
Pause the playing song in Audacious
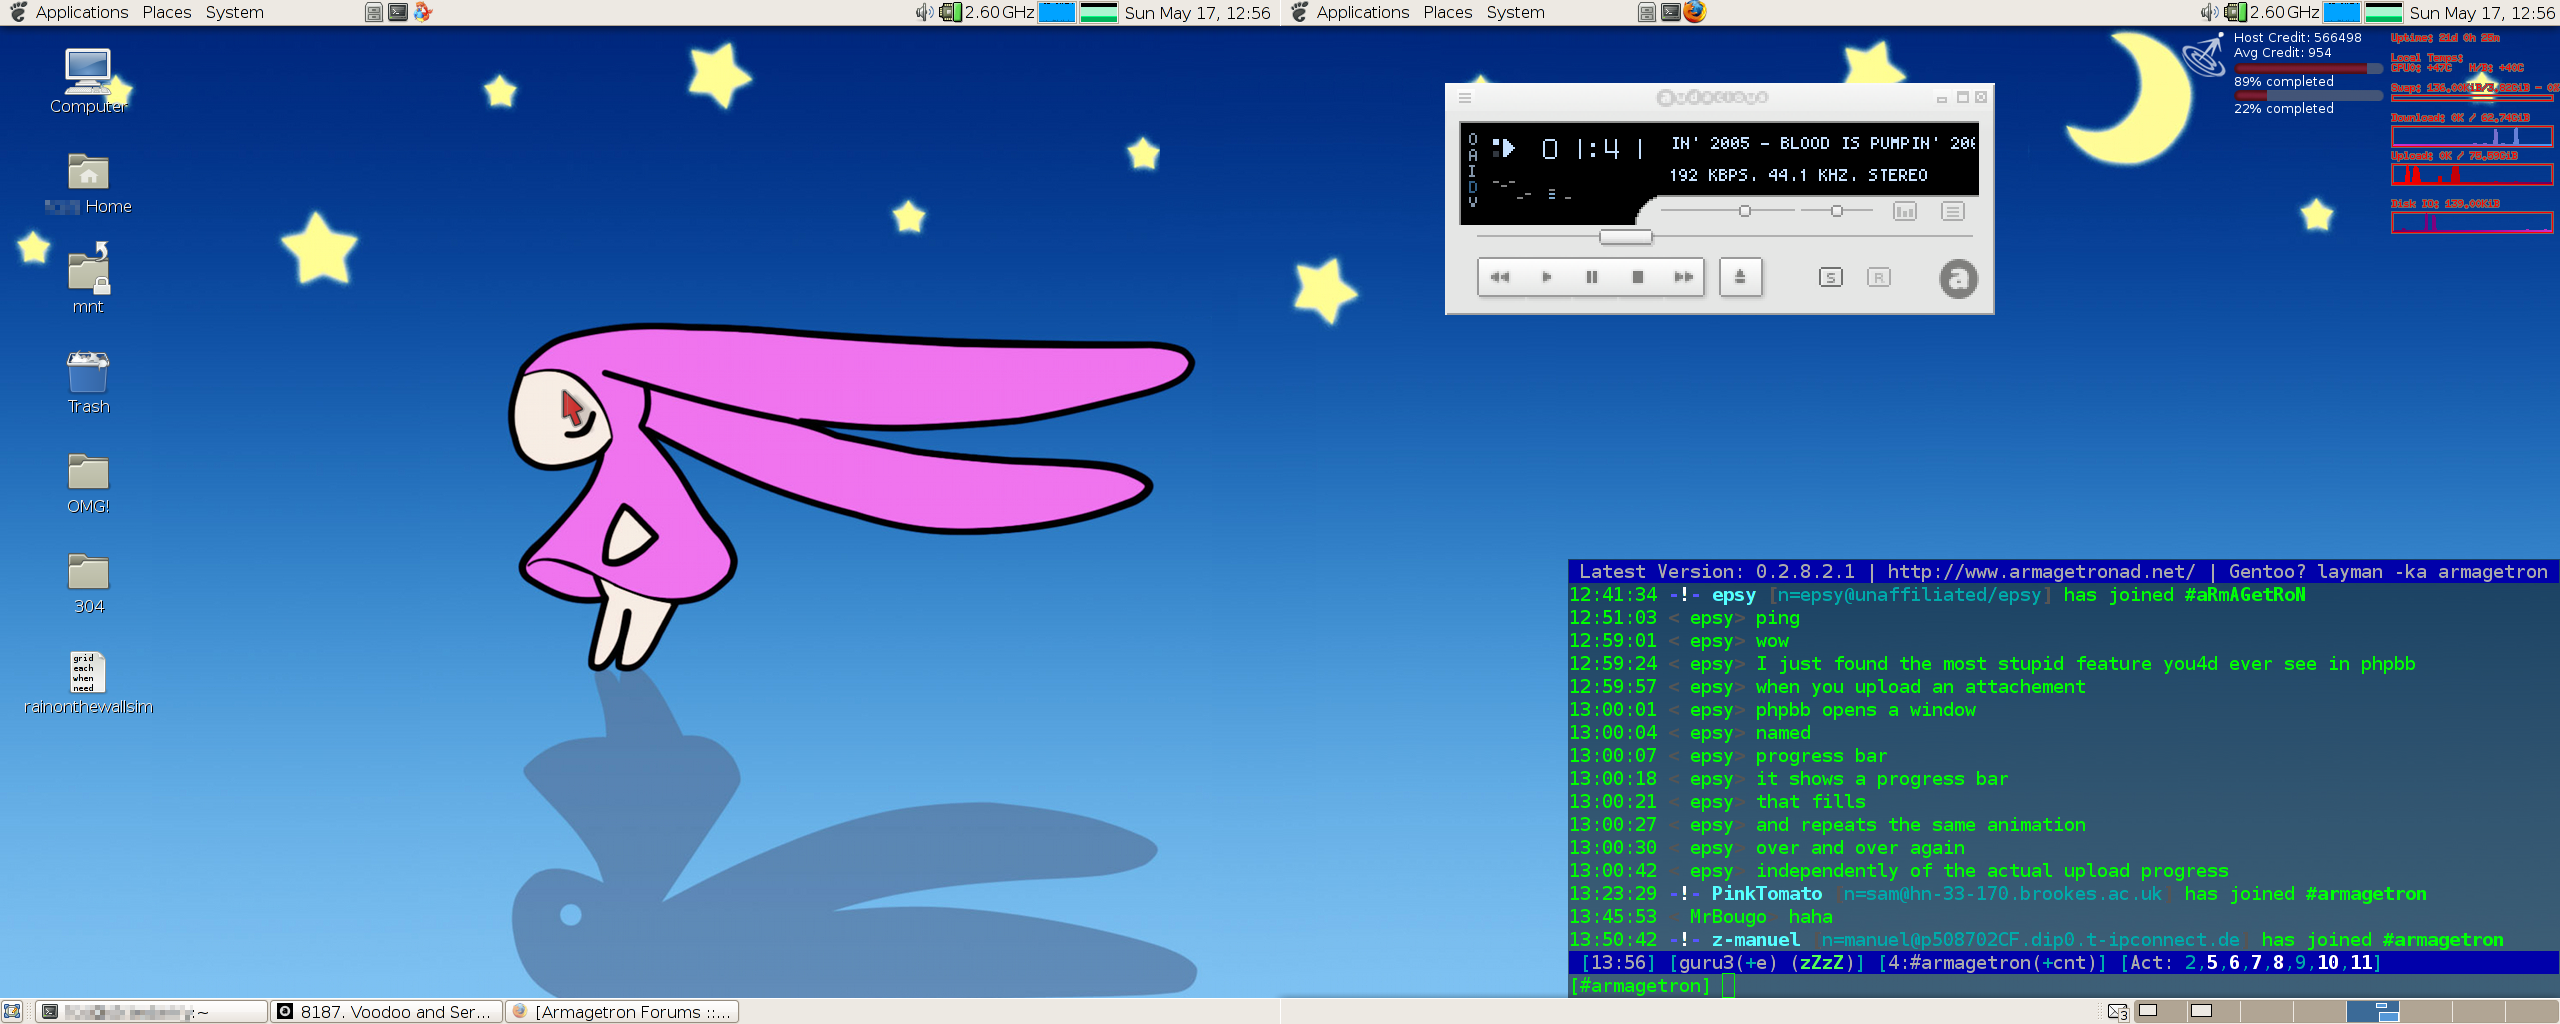coord(1591,277)
